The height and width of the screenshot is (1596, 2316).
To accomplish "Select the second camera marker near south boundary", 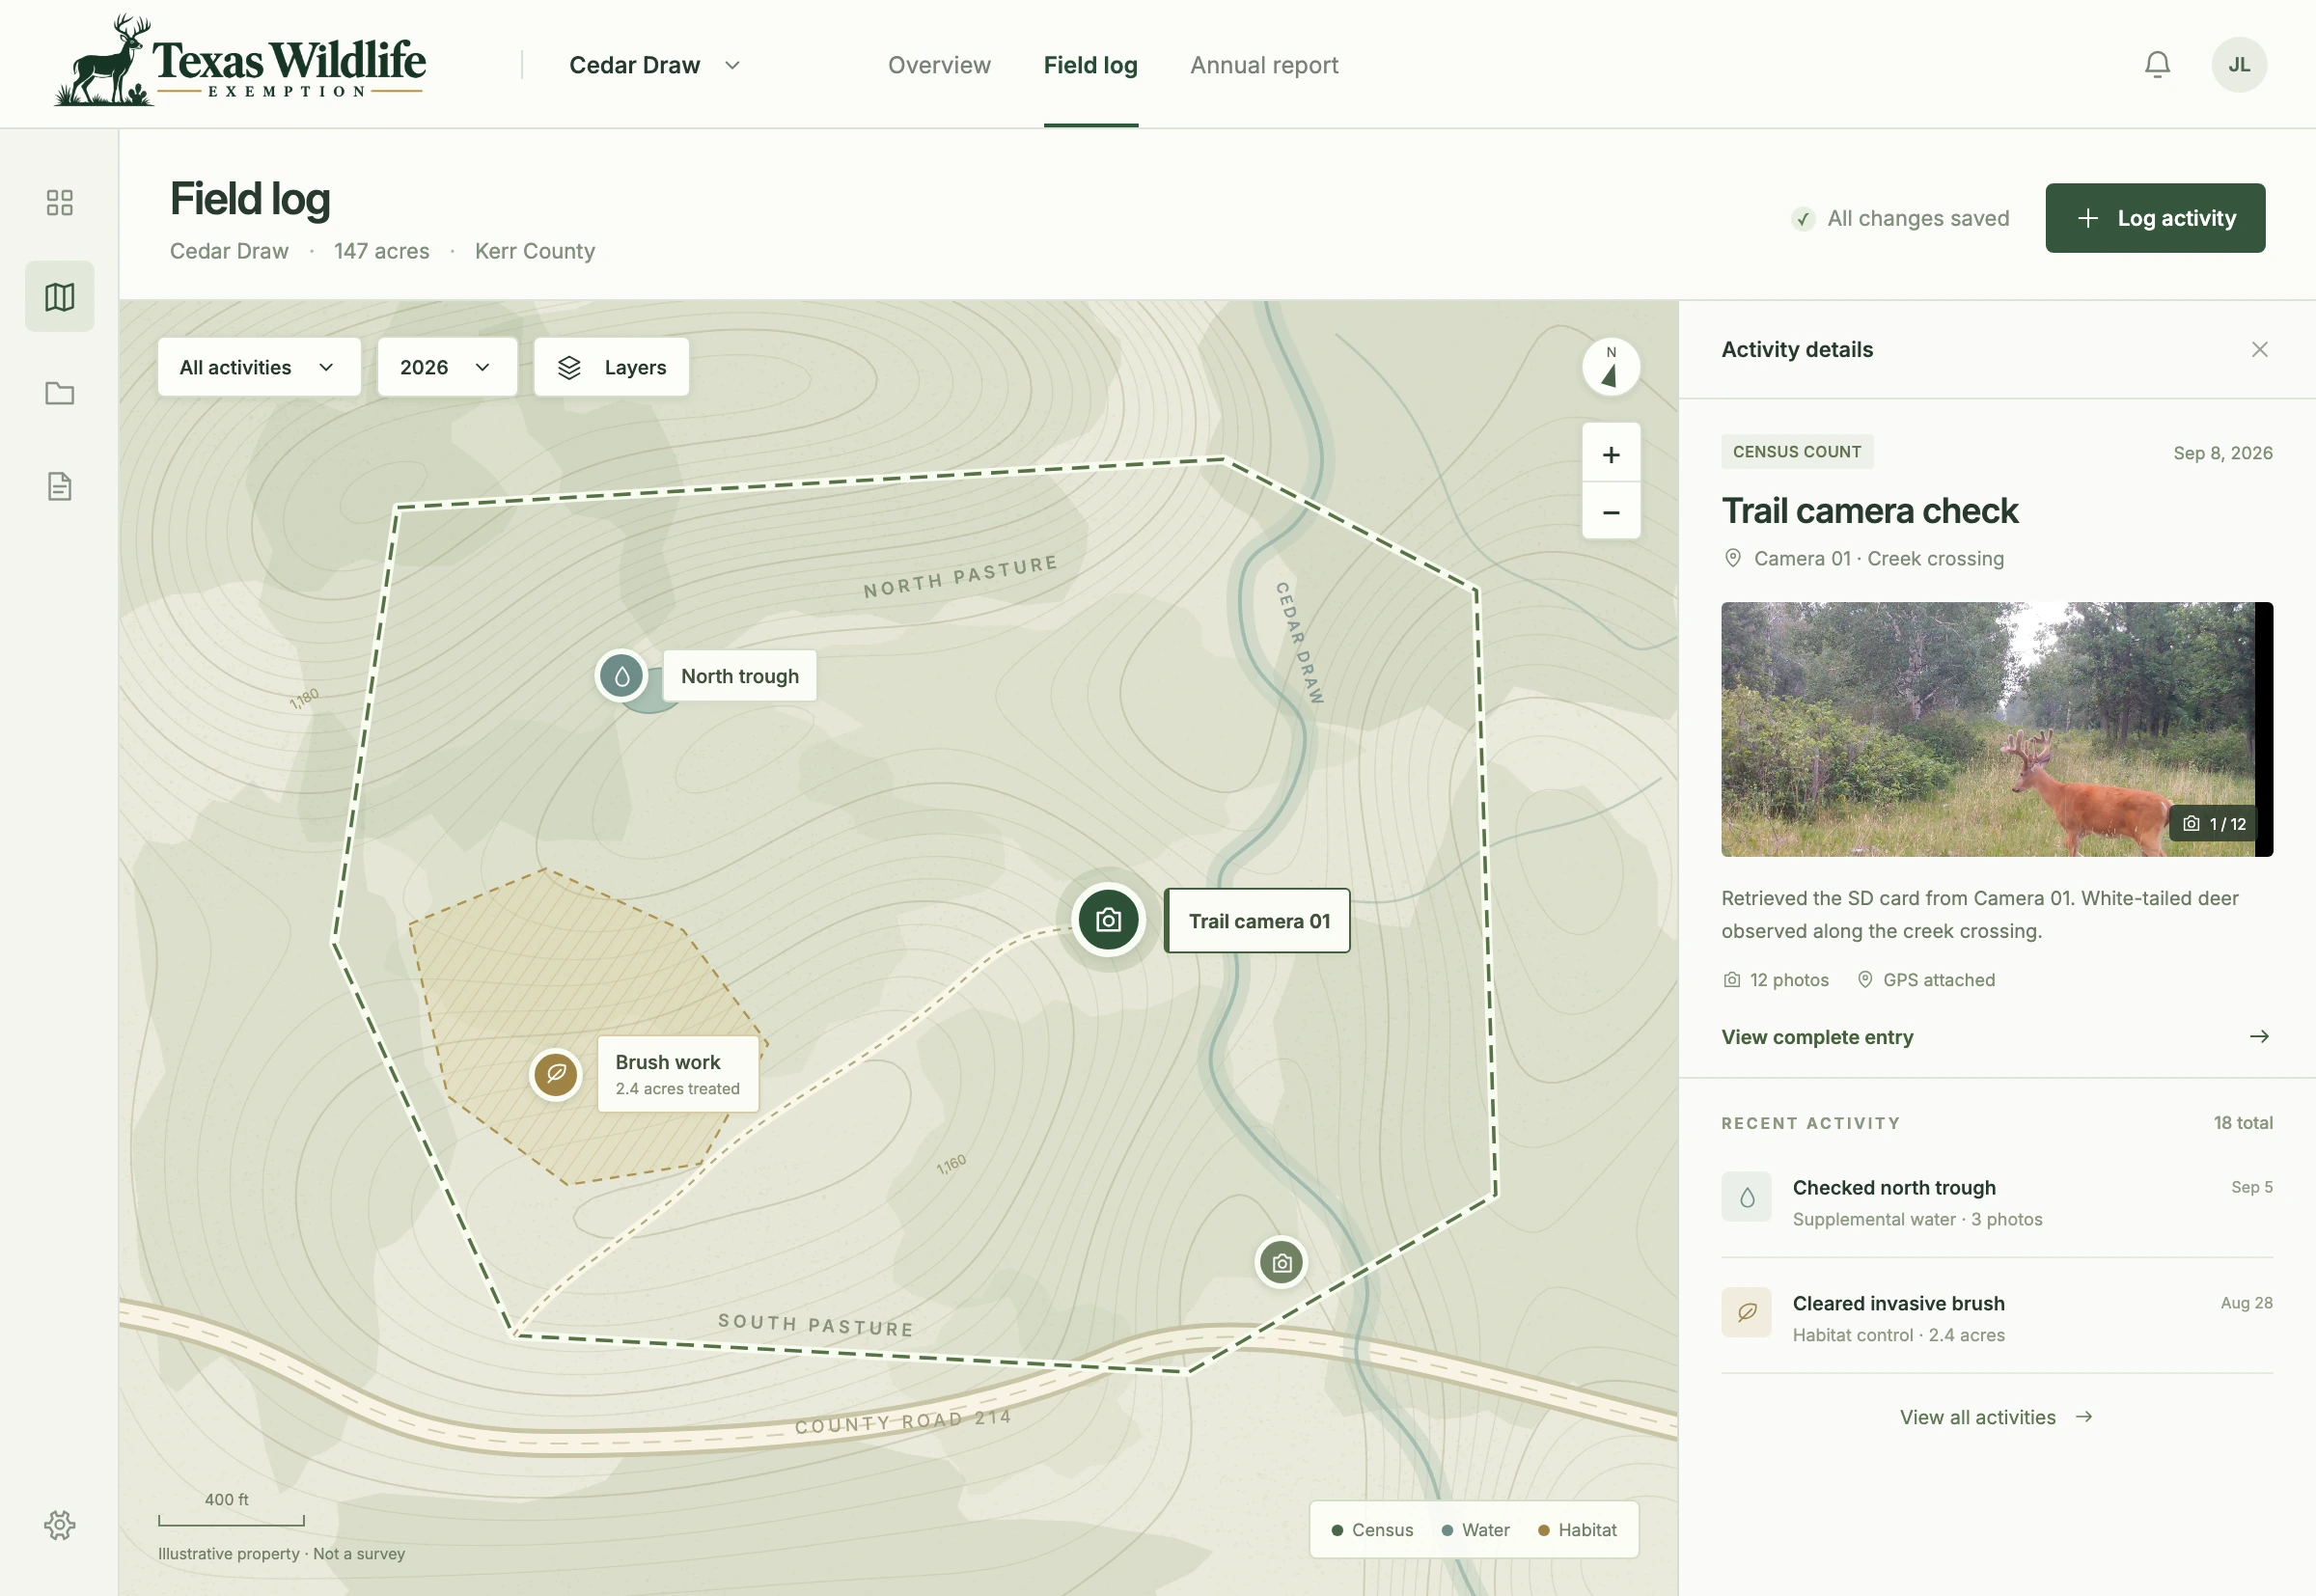I will [x=1281, y=1263].
